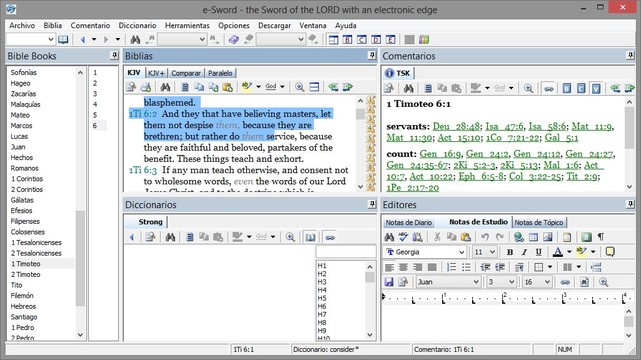The width and height of the screenshot is (641, 360).
Task: Expand the font color dropdown arrow
Action: tap(569, 252)
